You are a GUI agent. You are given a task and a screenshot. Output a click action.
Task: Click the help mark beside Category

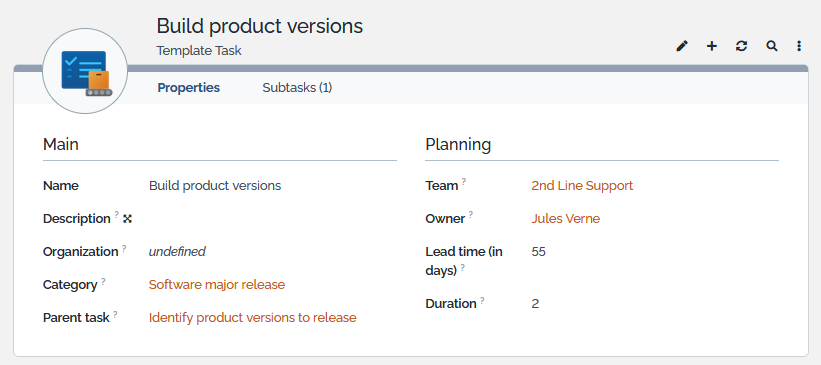pos(103,281)
